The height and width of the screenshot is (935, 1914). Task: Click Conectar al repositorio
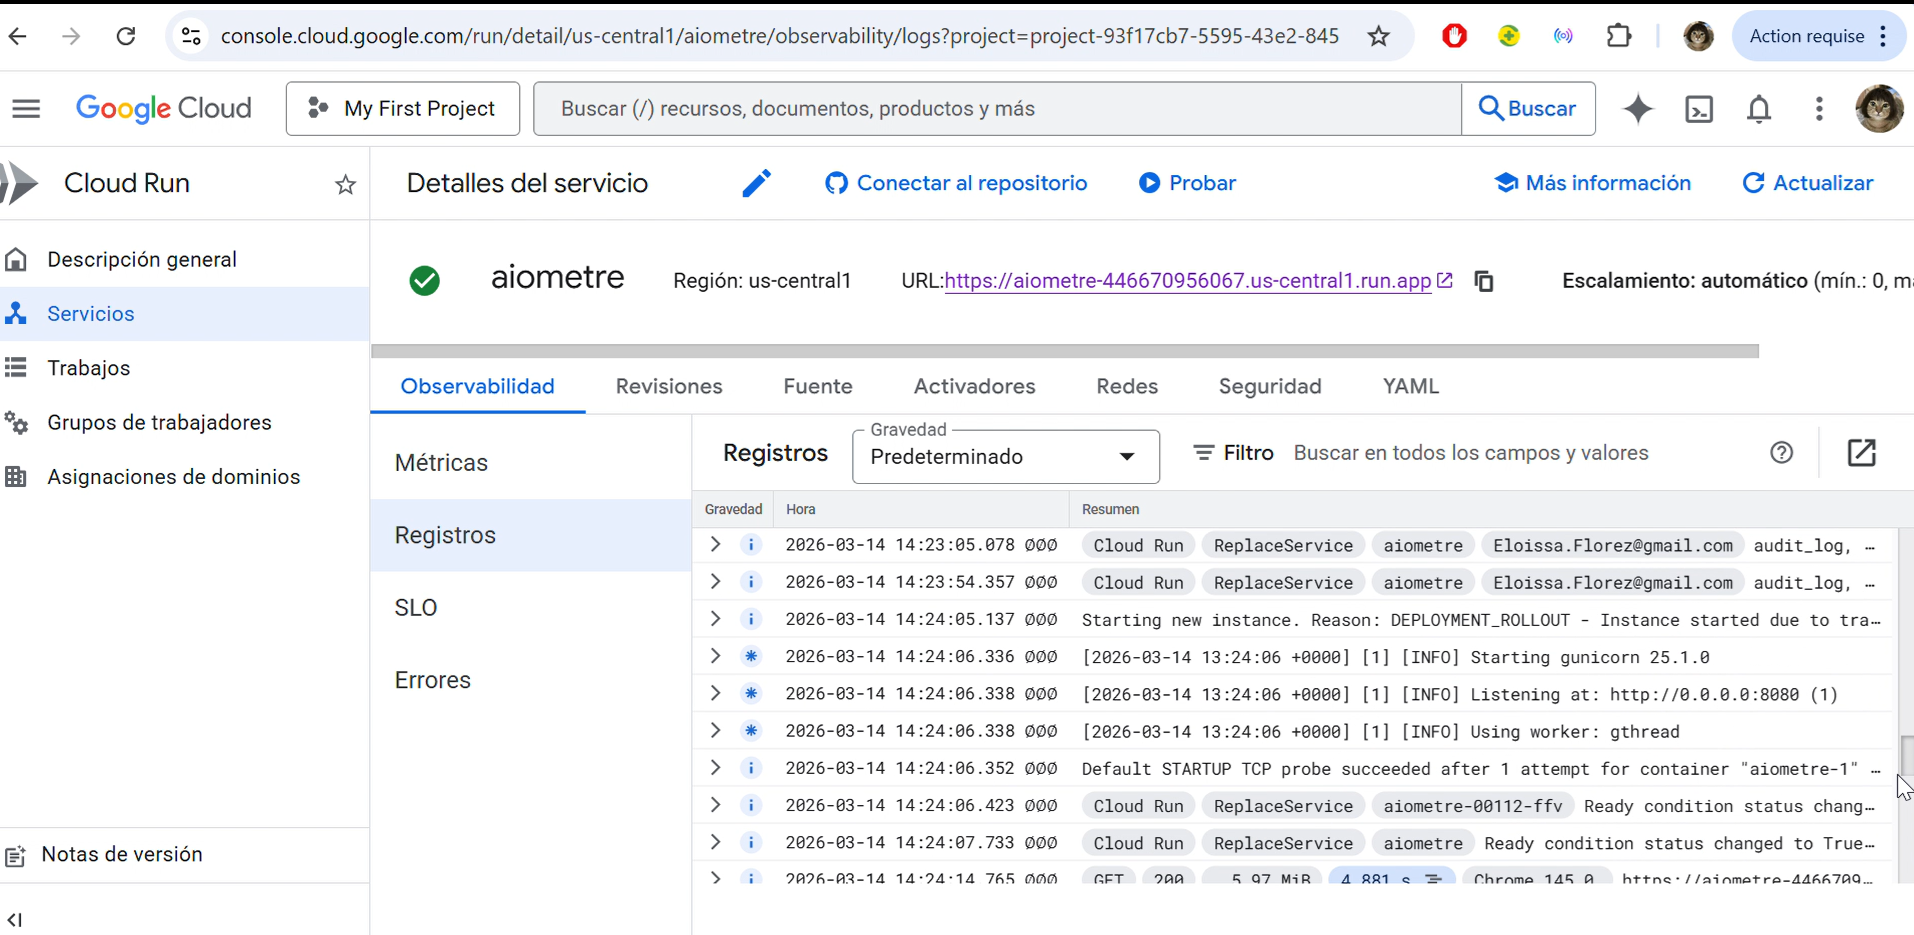956,183
